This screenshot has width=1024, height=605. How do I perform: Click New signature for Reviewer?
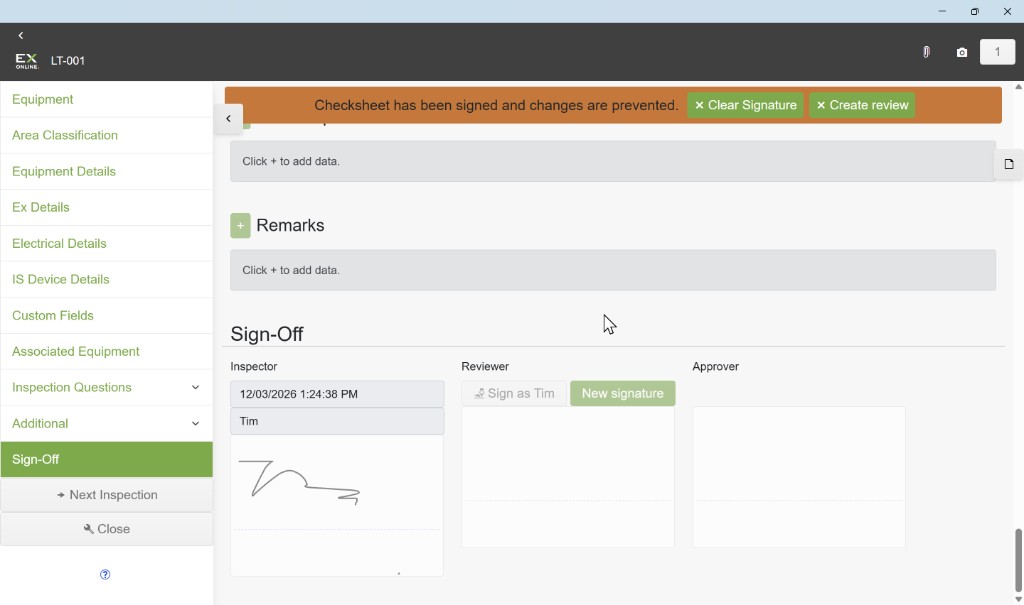click(x=622, y=393)
